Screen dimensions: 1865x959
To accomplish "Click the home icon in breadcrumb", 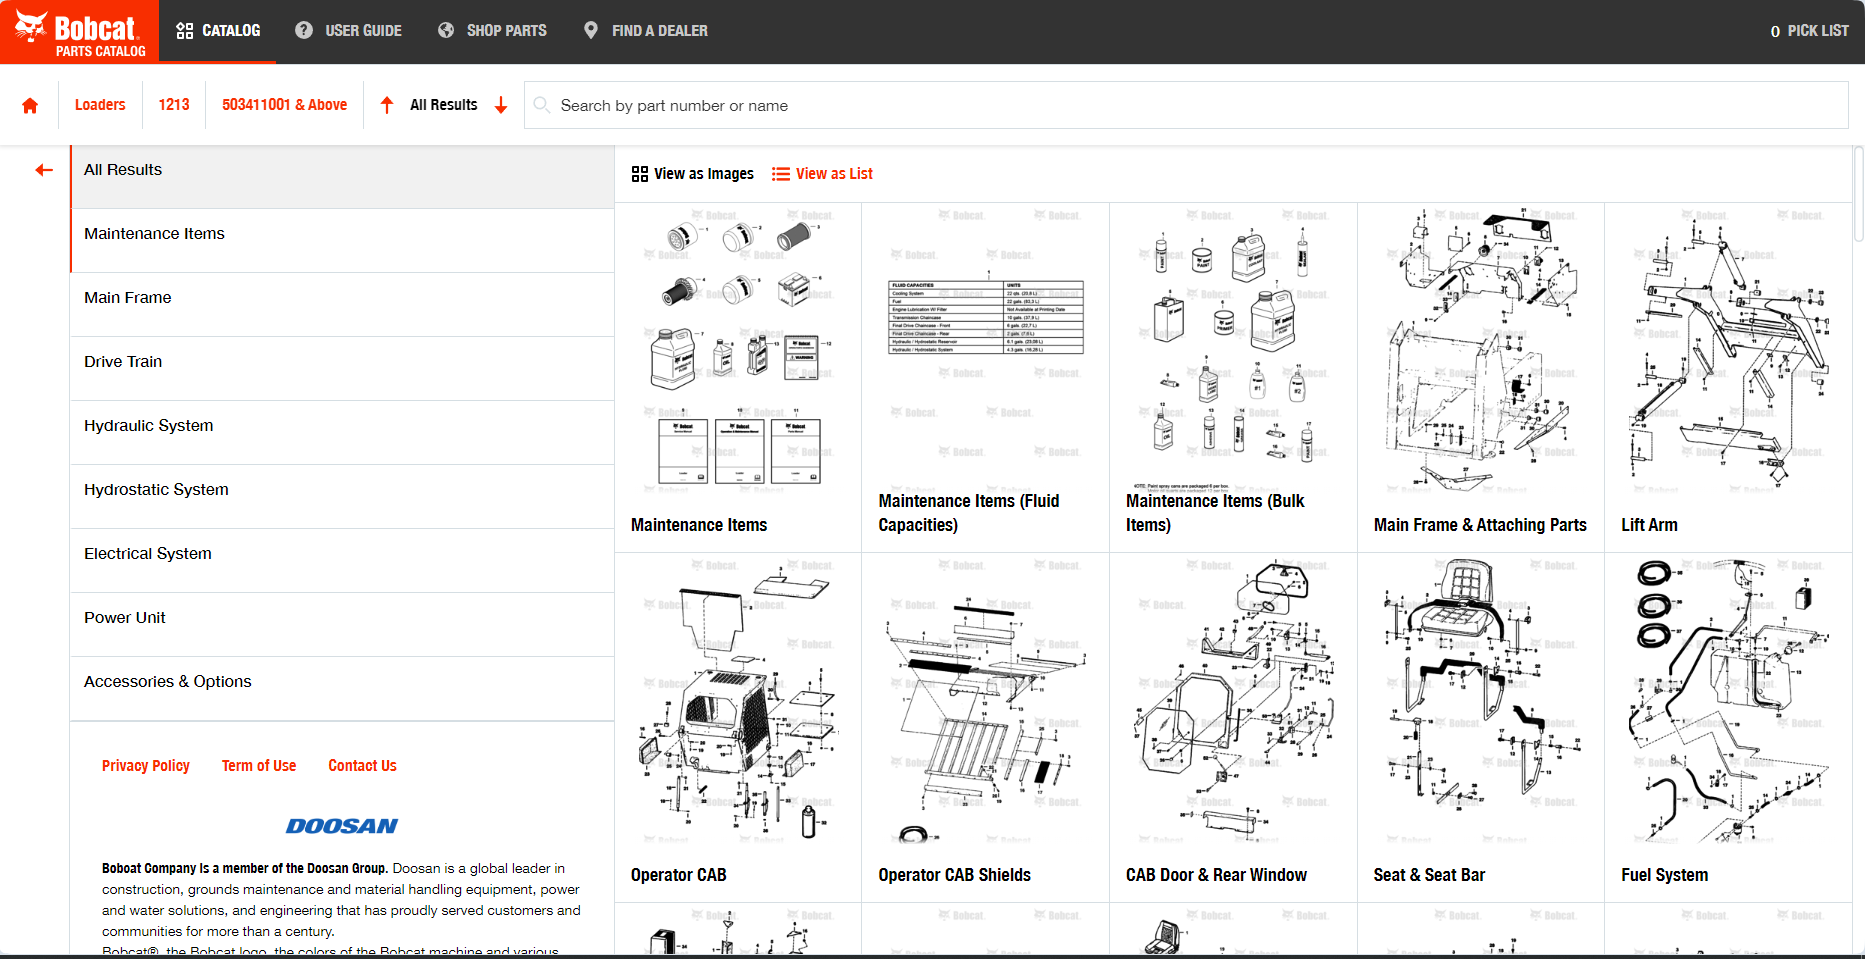I will 30,106.
